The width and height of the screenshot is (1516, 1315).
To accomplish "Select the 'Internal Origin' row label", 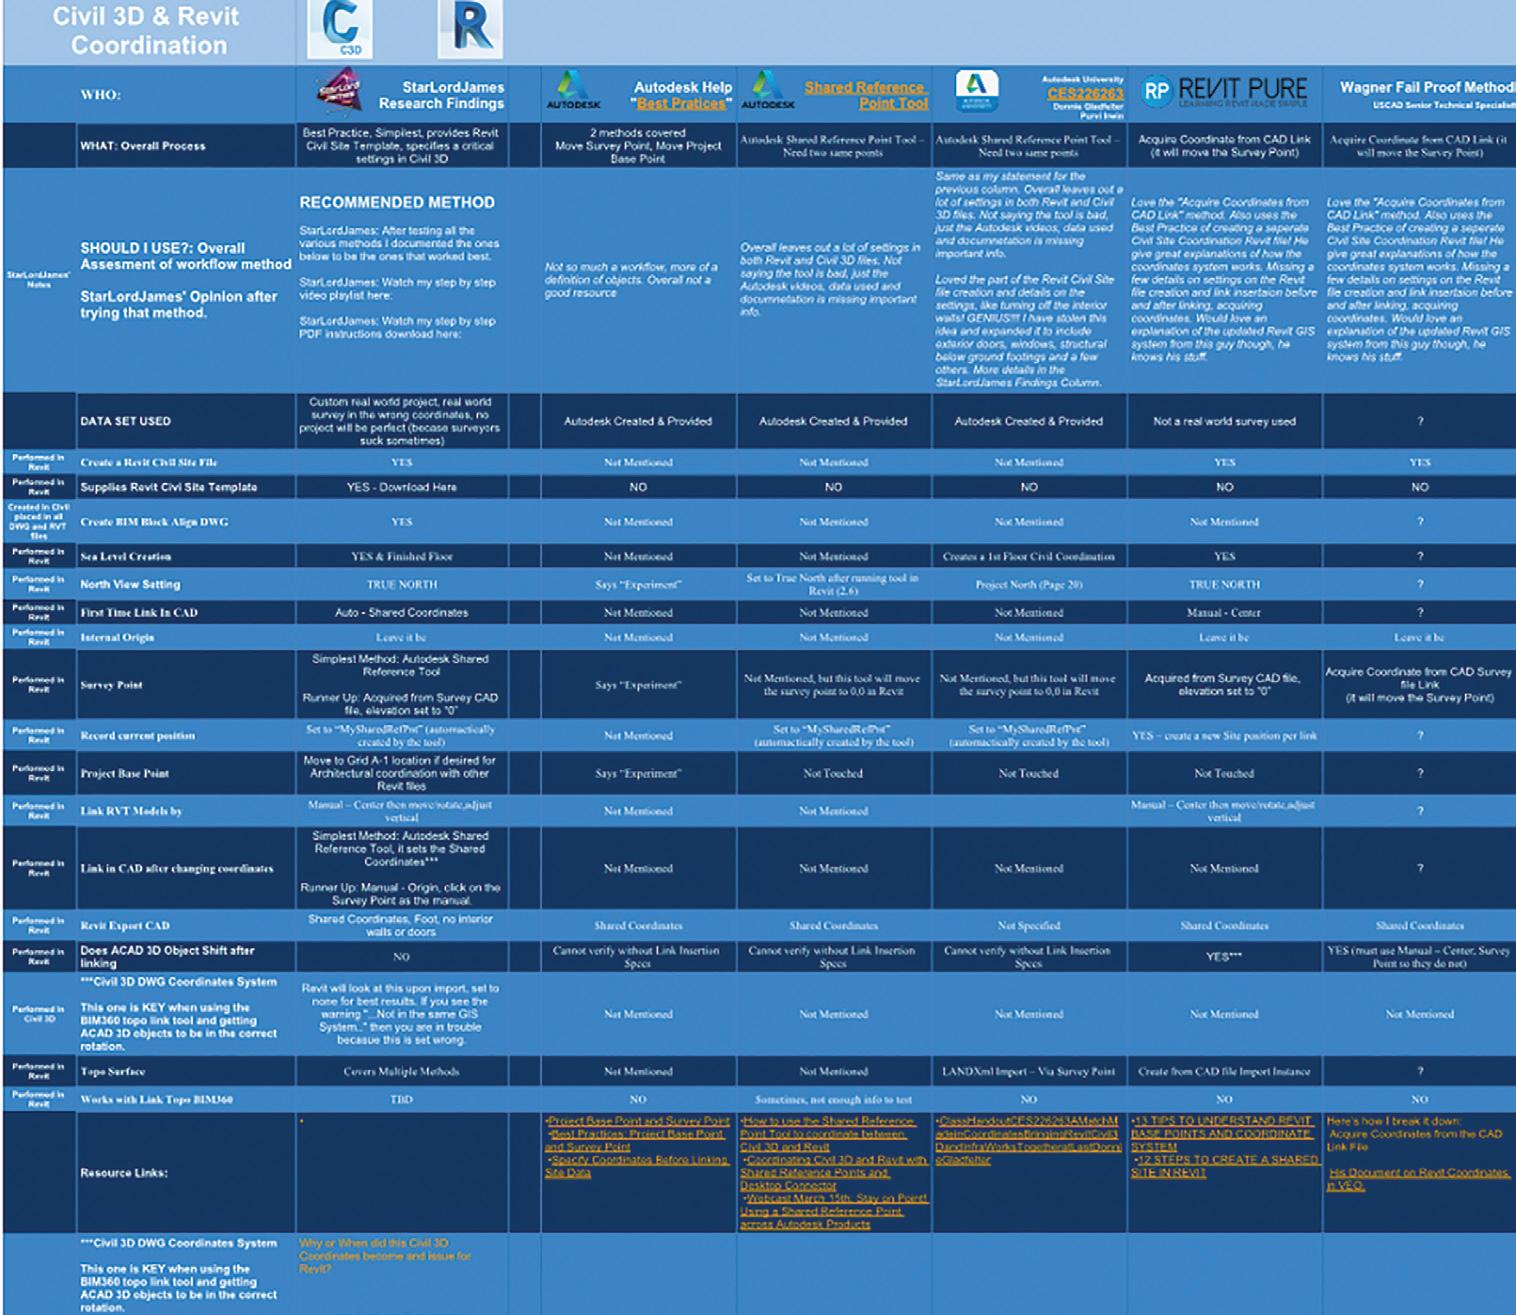I will (117, 637).
